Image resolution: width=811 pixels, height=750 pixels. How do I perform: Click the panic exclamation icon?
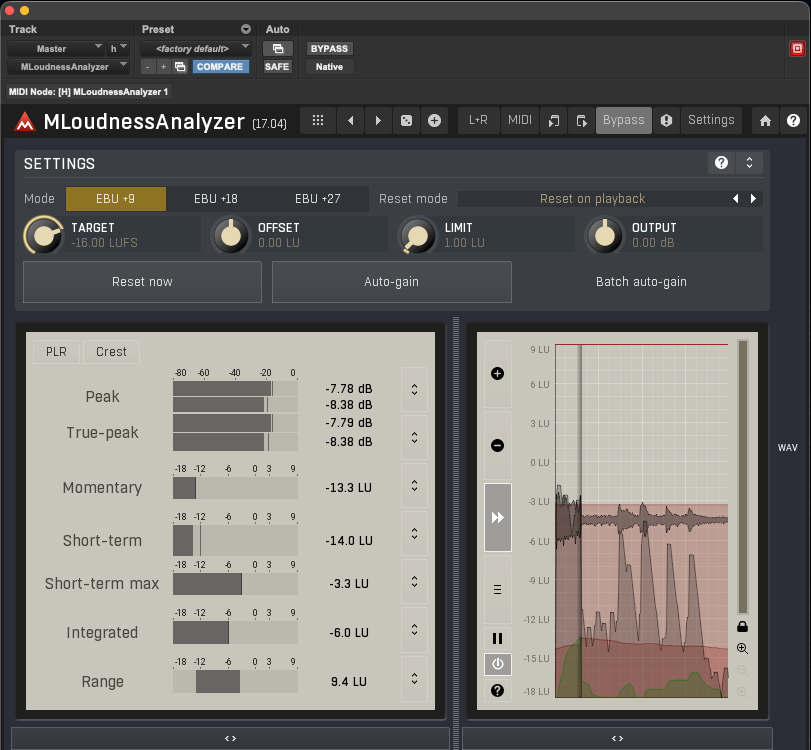click(x=666, y=121)
